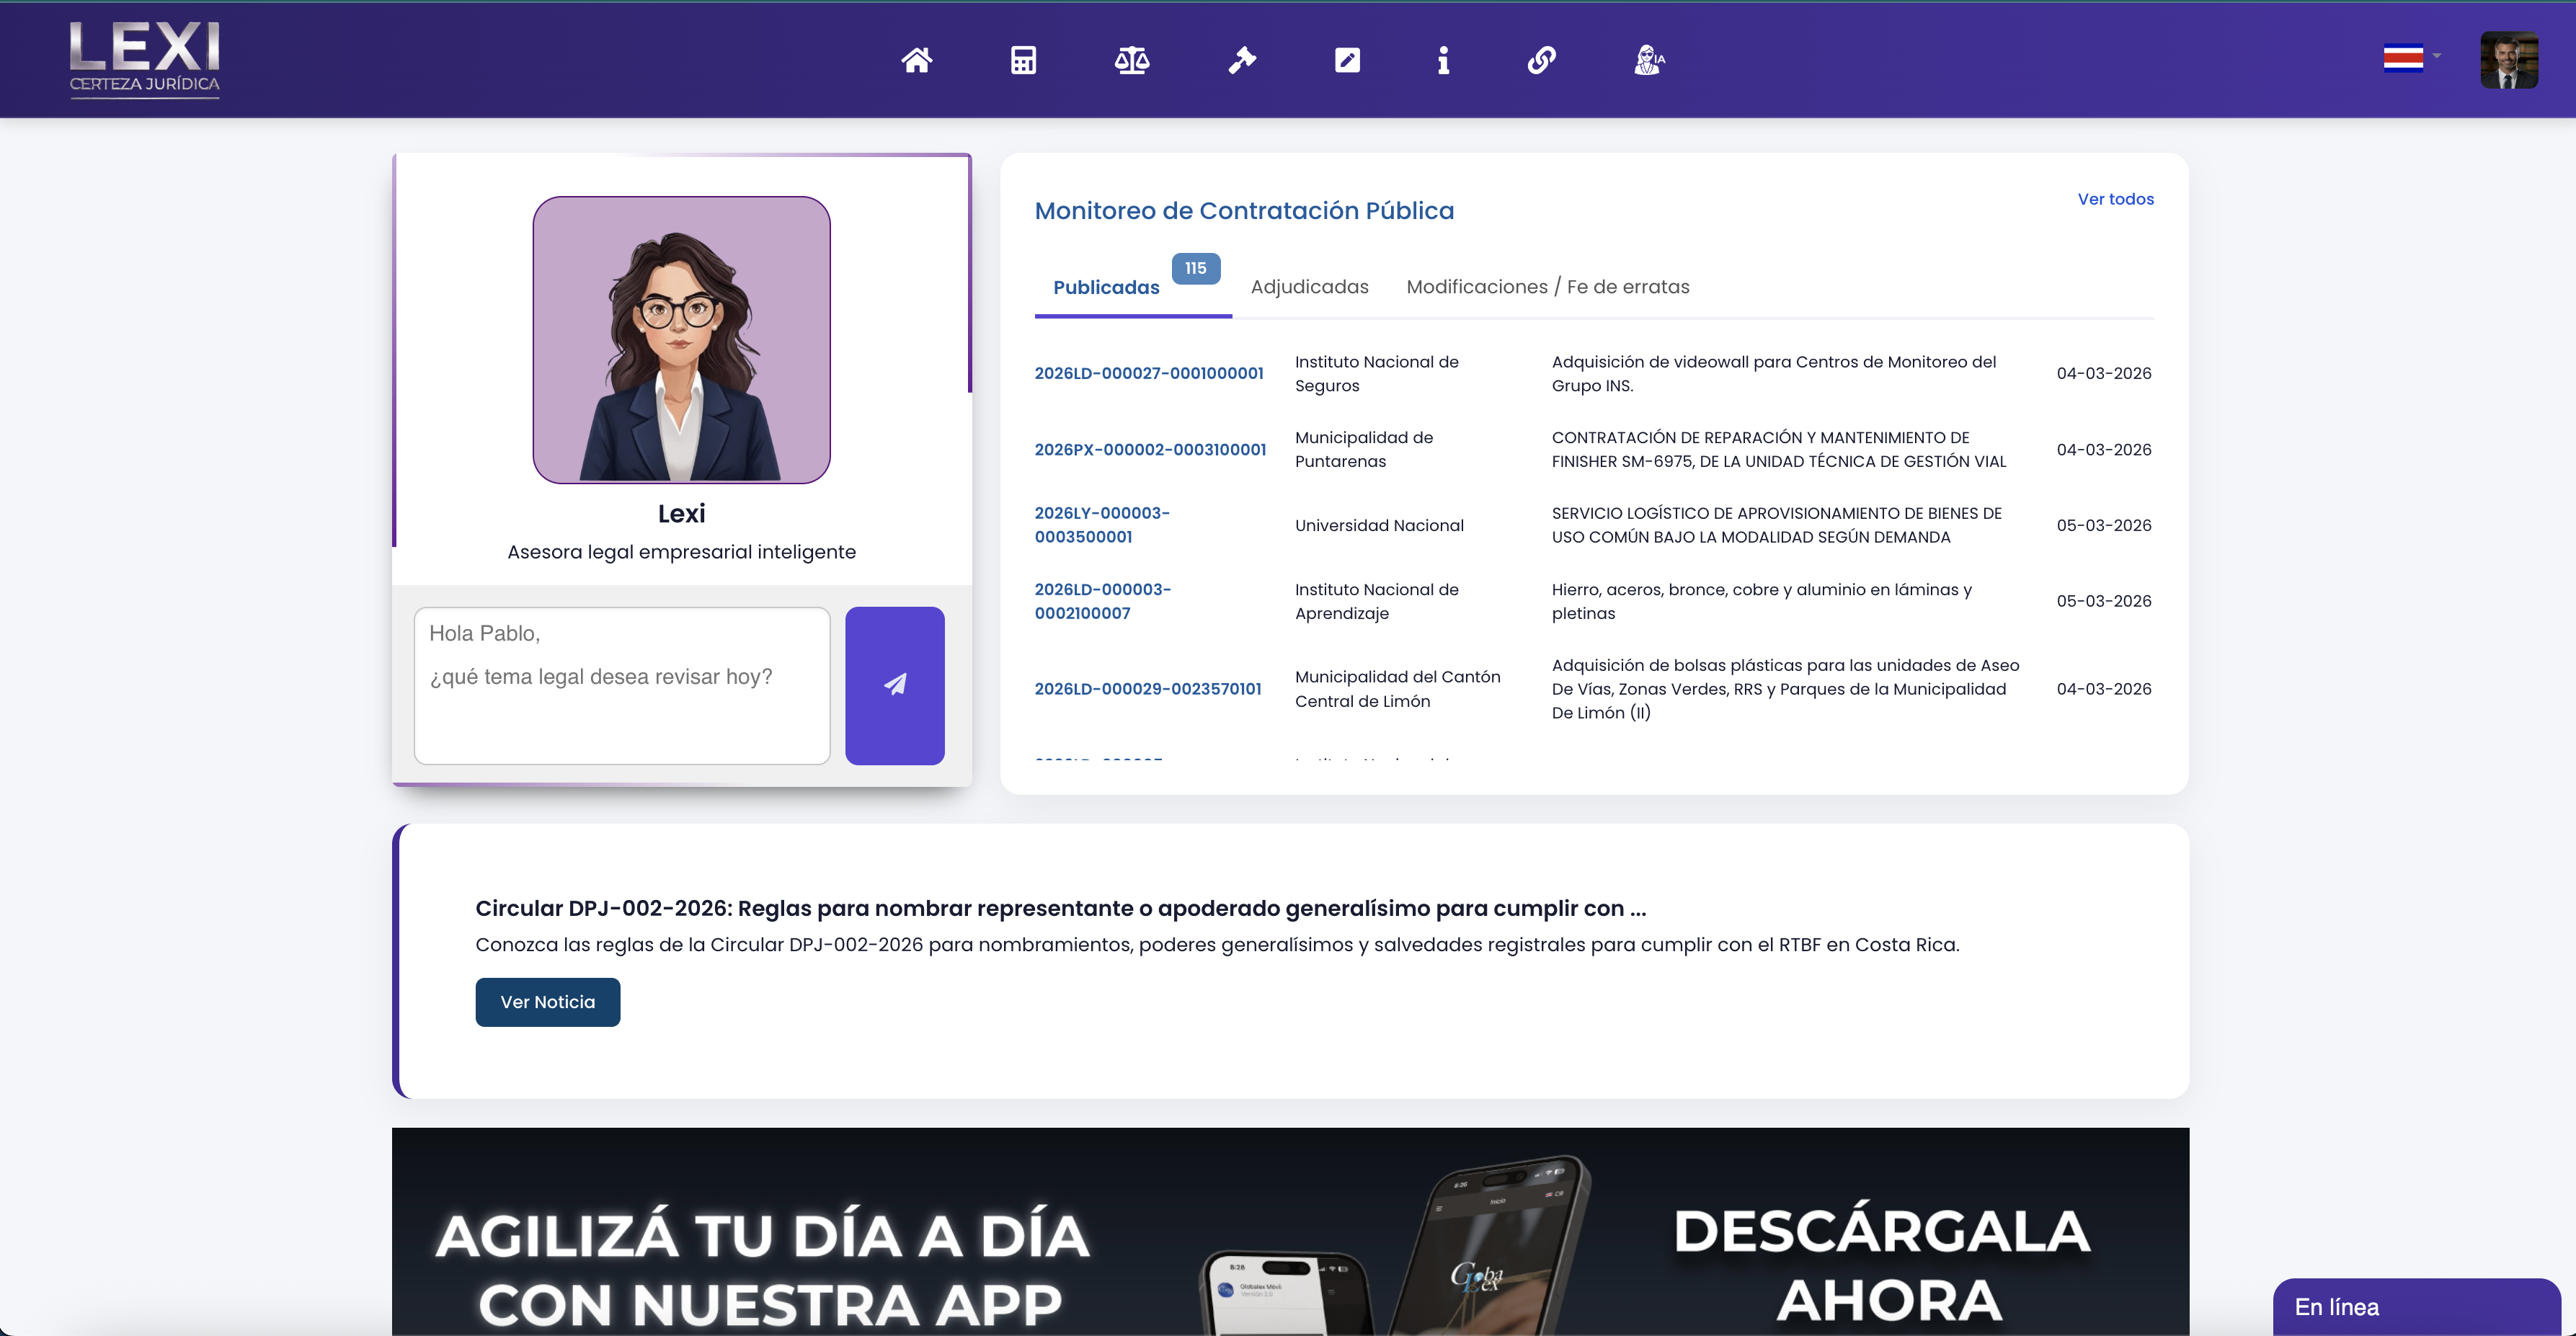This screenshot has height=1336, width=2576.
Task: Open tender 2026LD-000027-0001000001
Action: click(1148, 373)
